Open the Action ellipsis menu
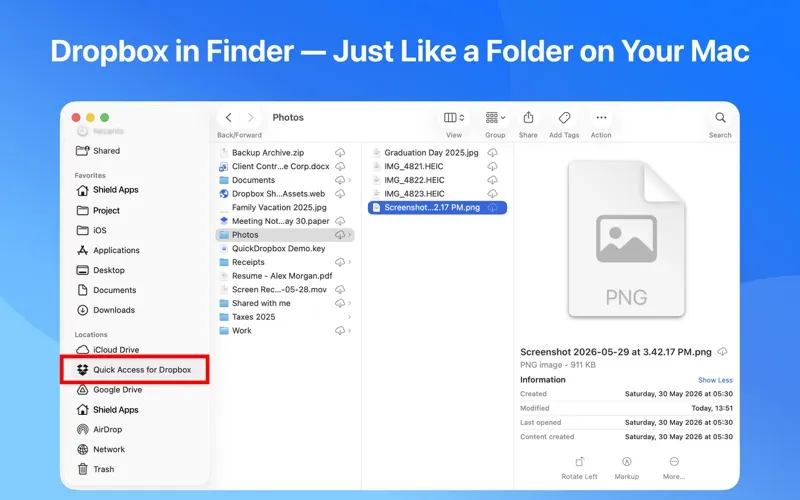The width and height of the screenshot is (800, 500). coord(601,118)
